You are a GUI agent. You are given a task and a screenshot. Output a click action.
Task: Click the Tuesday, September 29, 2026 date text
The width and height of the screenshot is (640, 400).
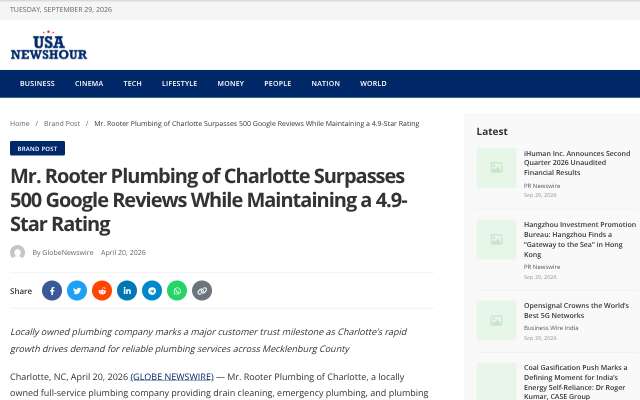click(61, 9)
